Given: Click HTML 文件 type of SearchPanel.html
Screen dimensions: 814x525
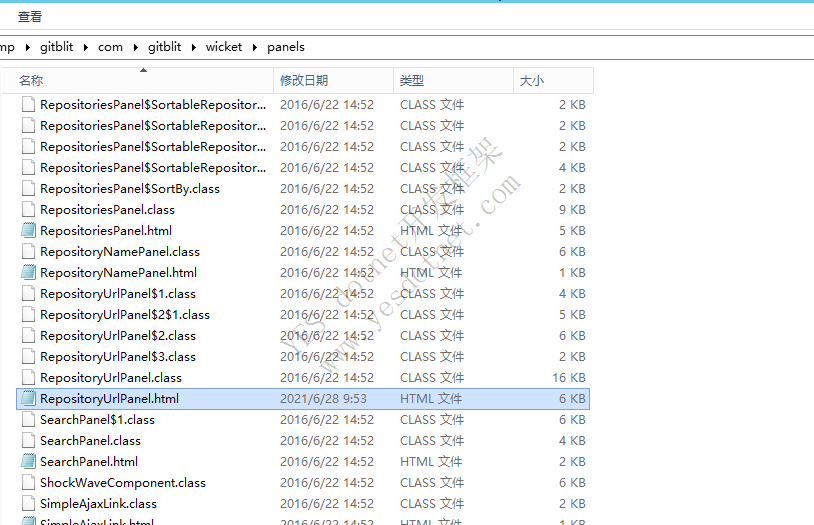Looking at the screenshot, I should pyautogui.click(x=431, y=462).
